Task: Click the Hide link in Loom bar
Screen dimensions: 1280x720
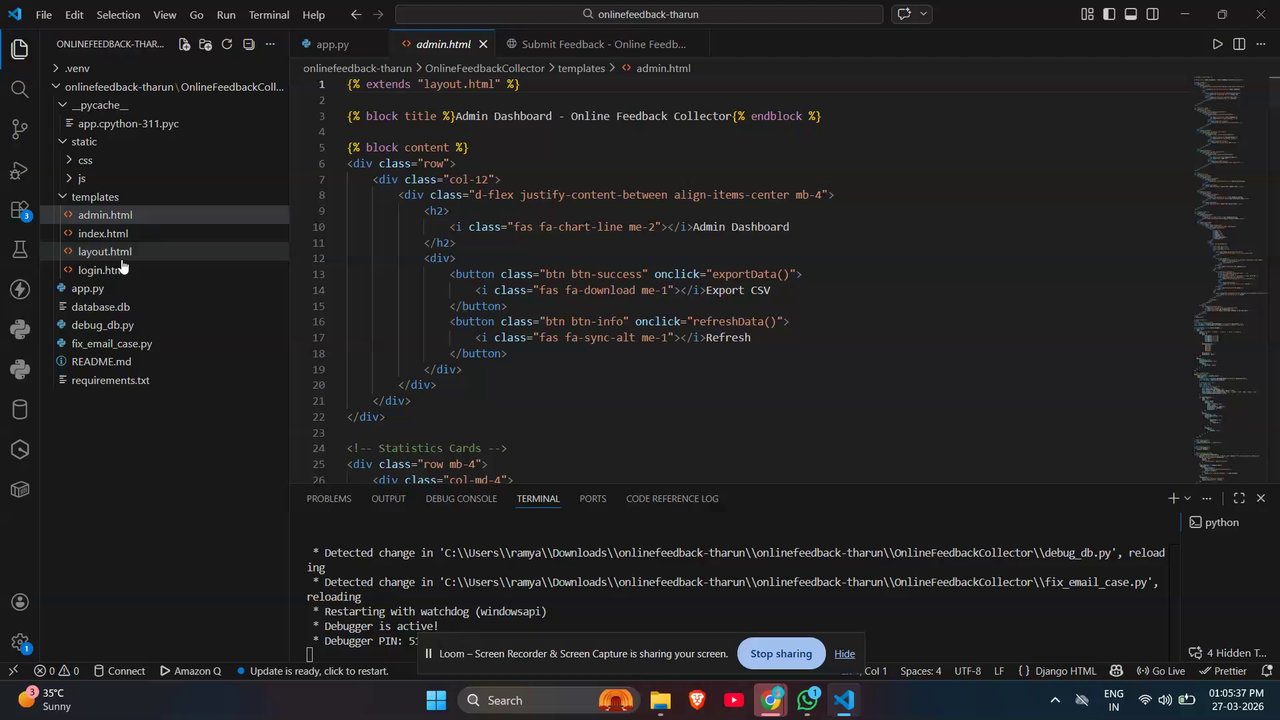Action: point(845,654)
